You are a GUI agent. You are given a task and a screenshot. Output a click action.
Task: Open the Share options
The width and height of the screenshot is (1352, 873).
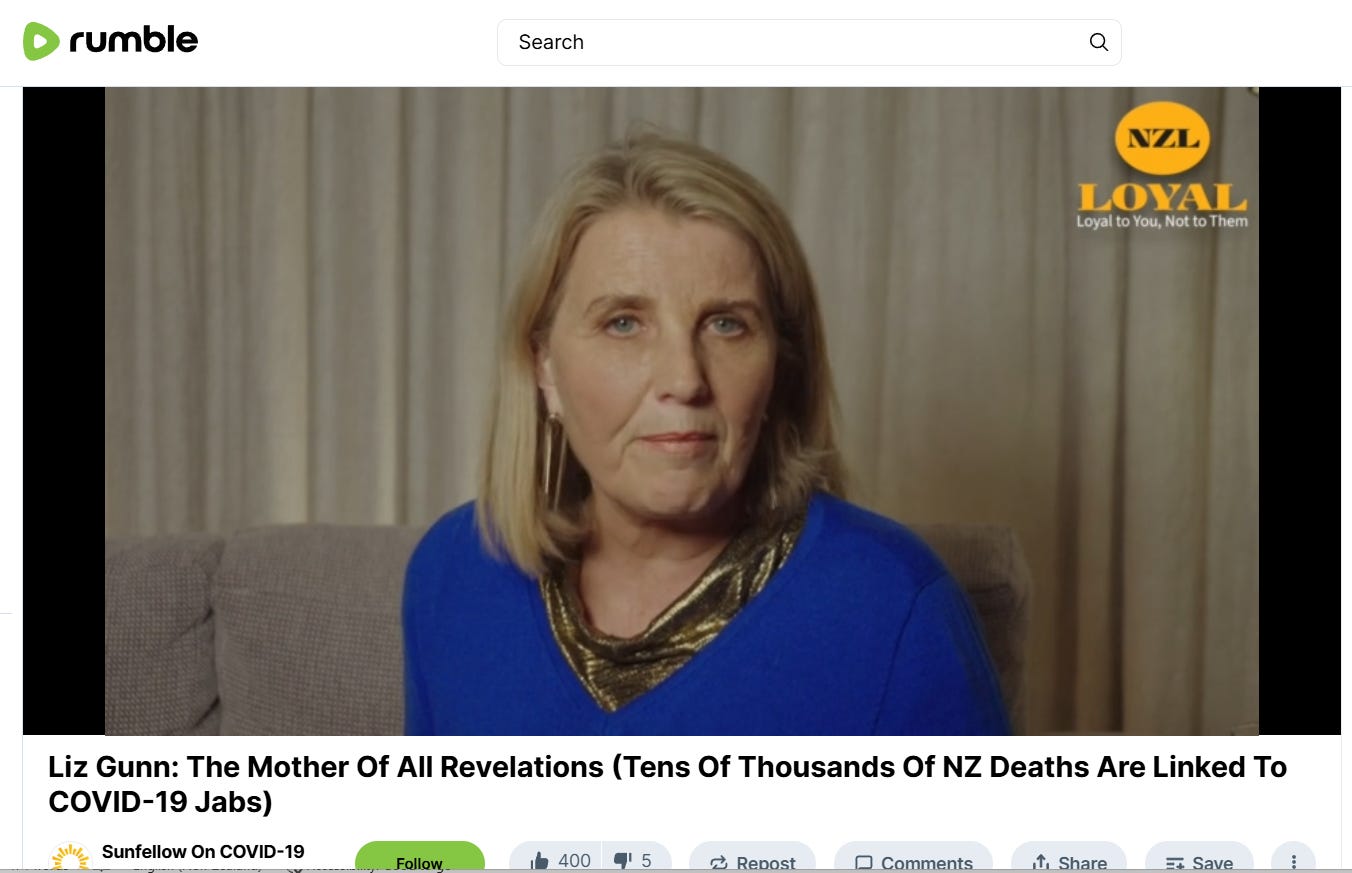tap(1069, 862)
